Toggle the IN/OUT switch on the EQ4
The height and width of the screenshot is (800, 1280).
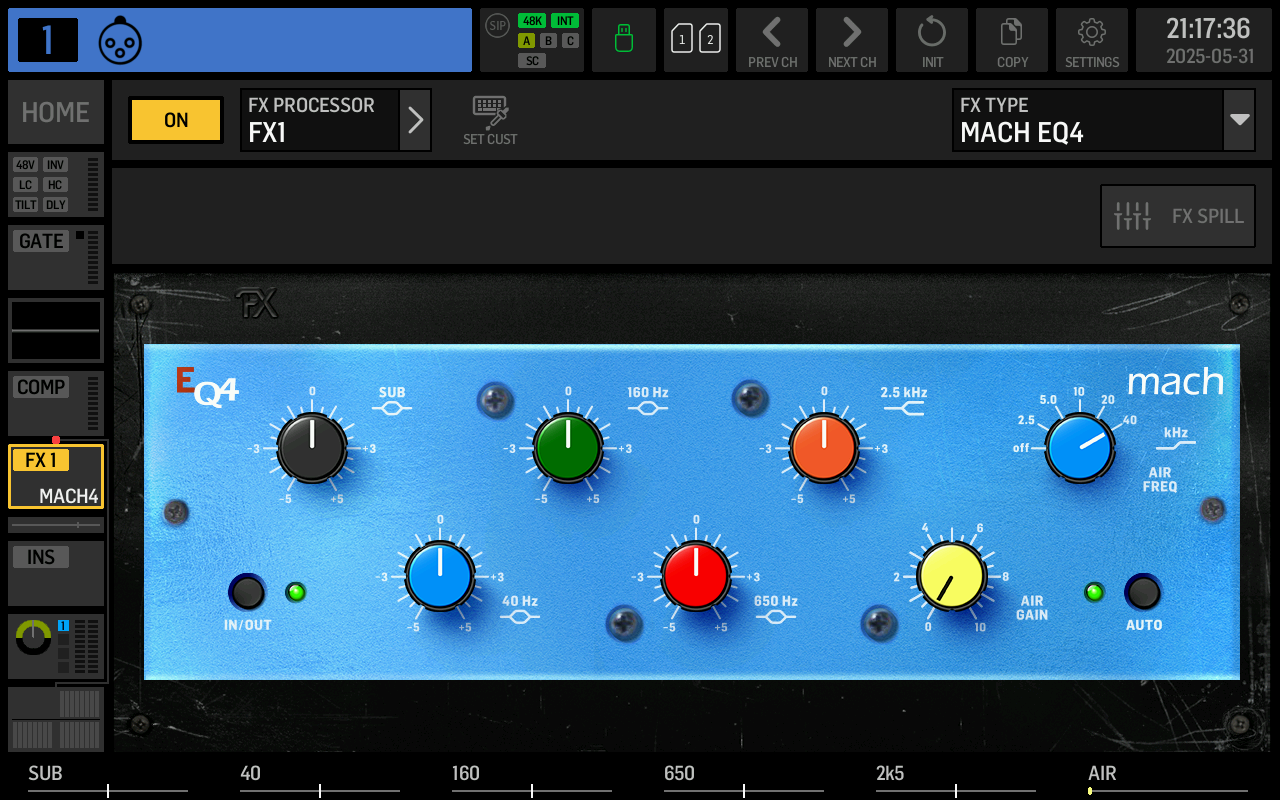pyautogui.click(x=248, y=592)
